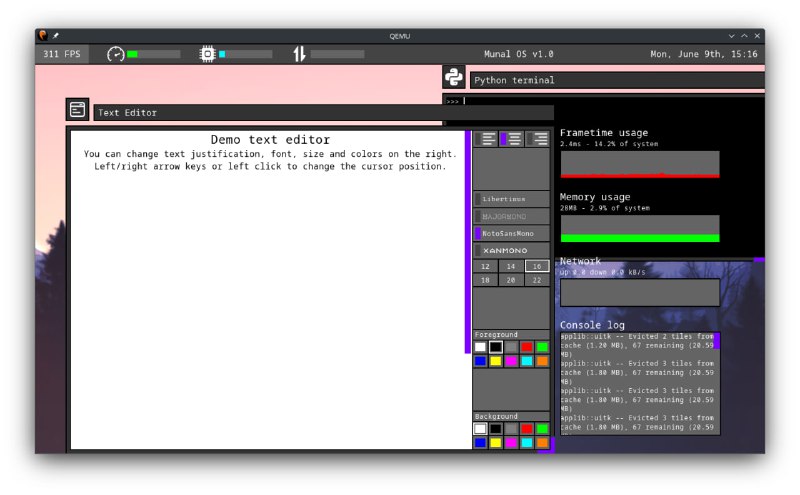Image resolution: width=800 pixels, height=495 pixels.
Task: Select the Libertinus font option
Action: 511,199
